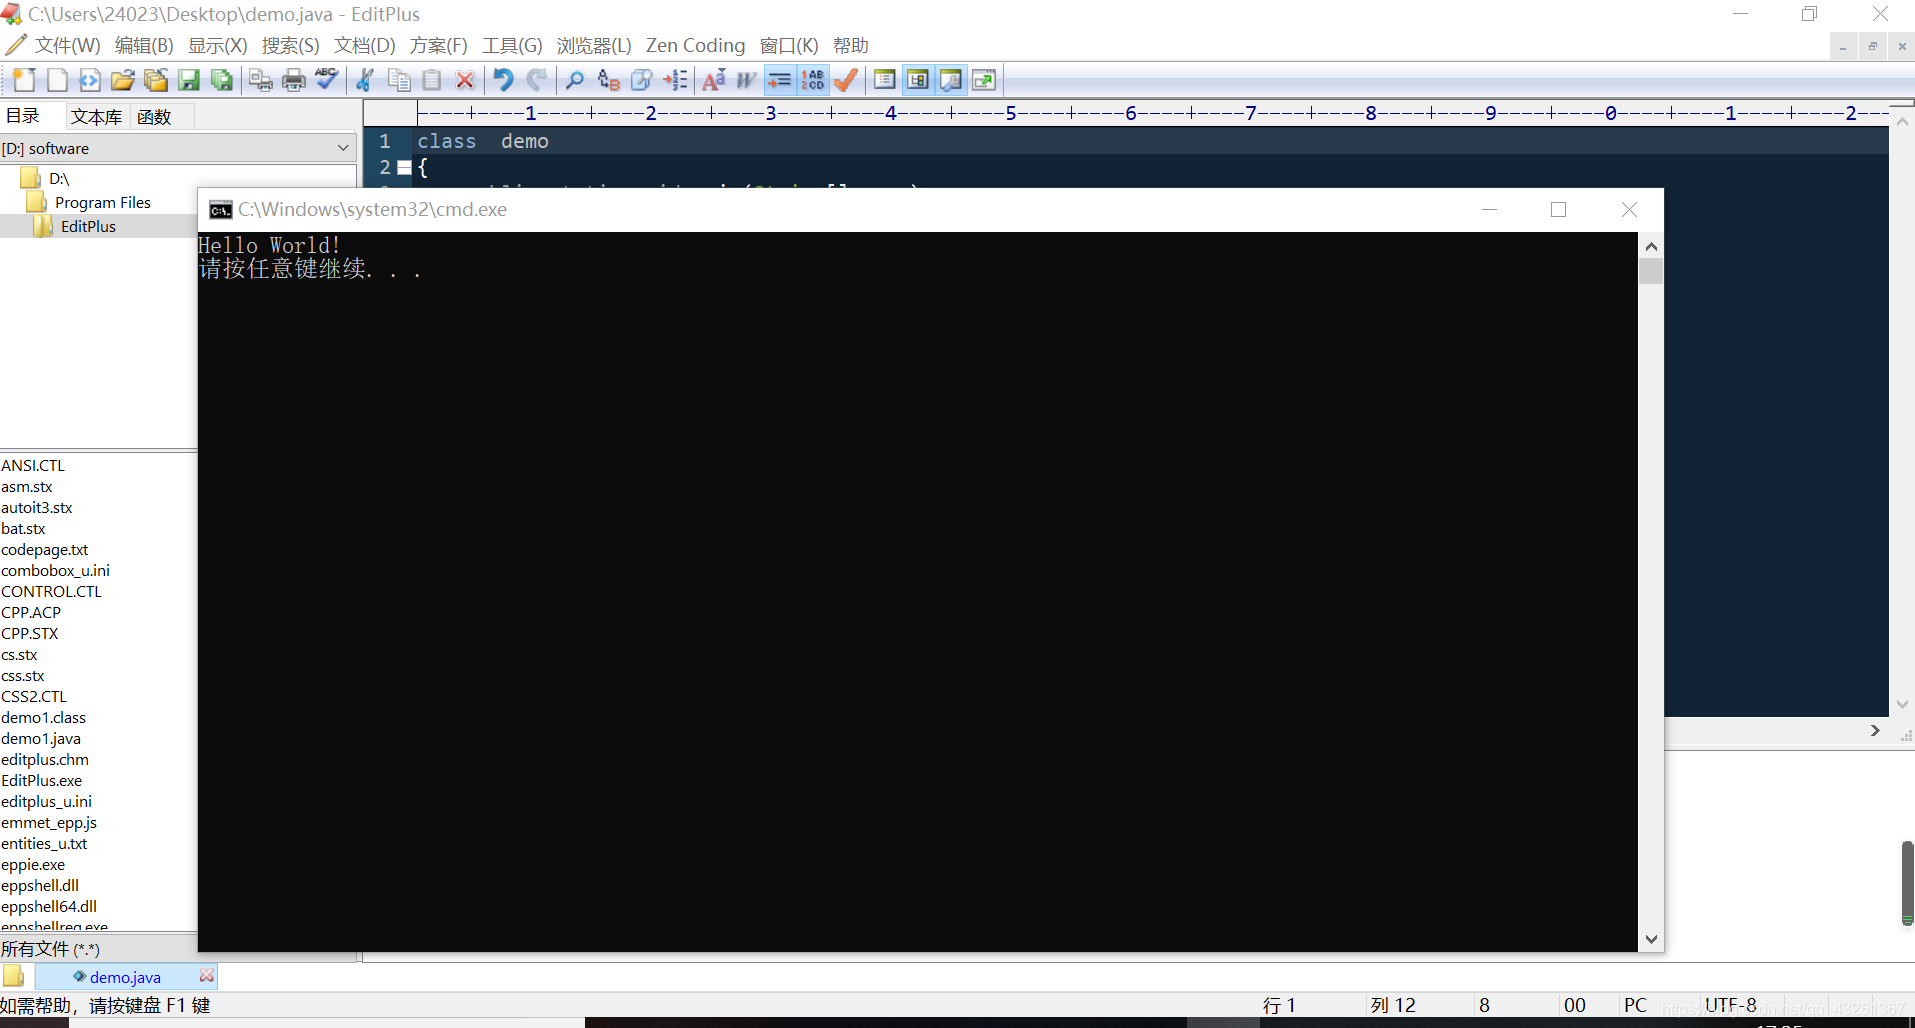Open file folder icon in toolbar
1915x1028 pixels.
tap(123, 80)
